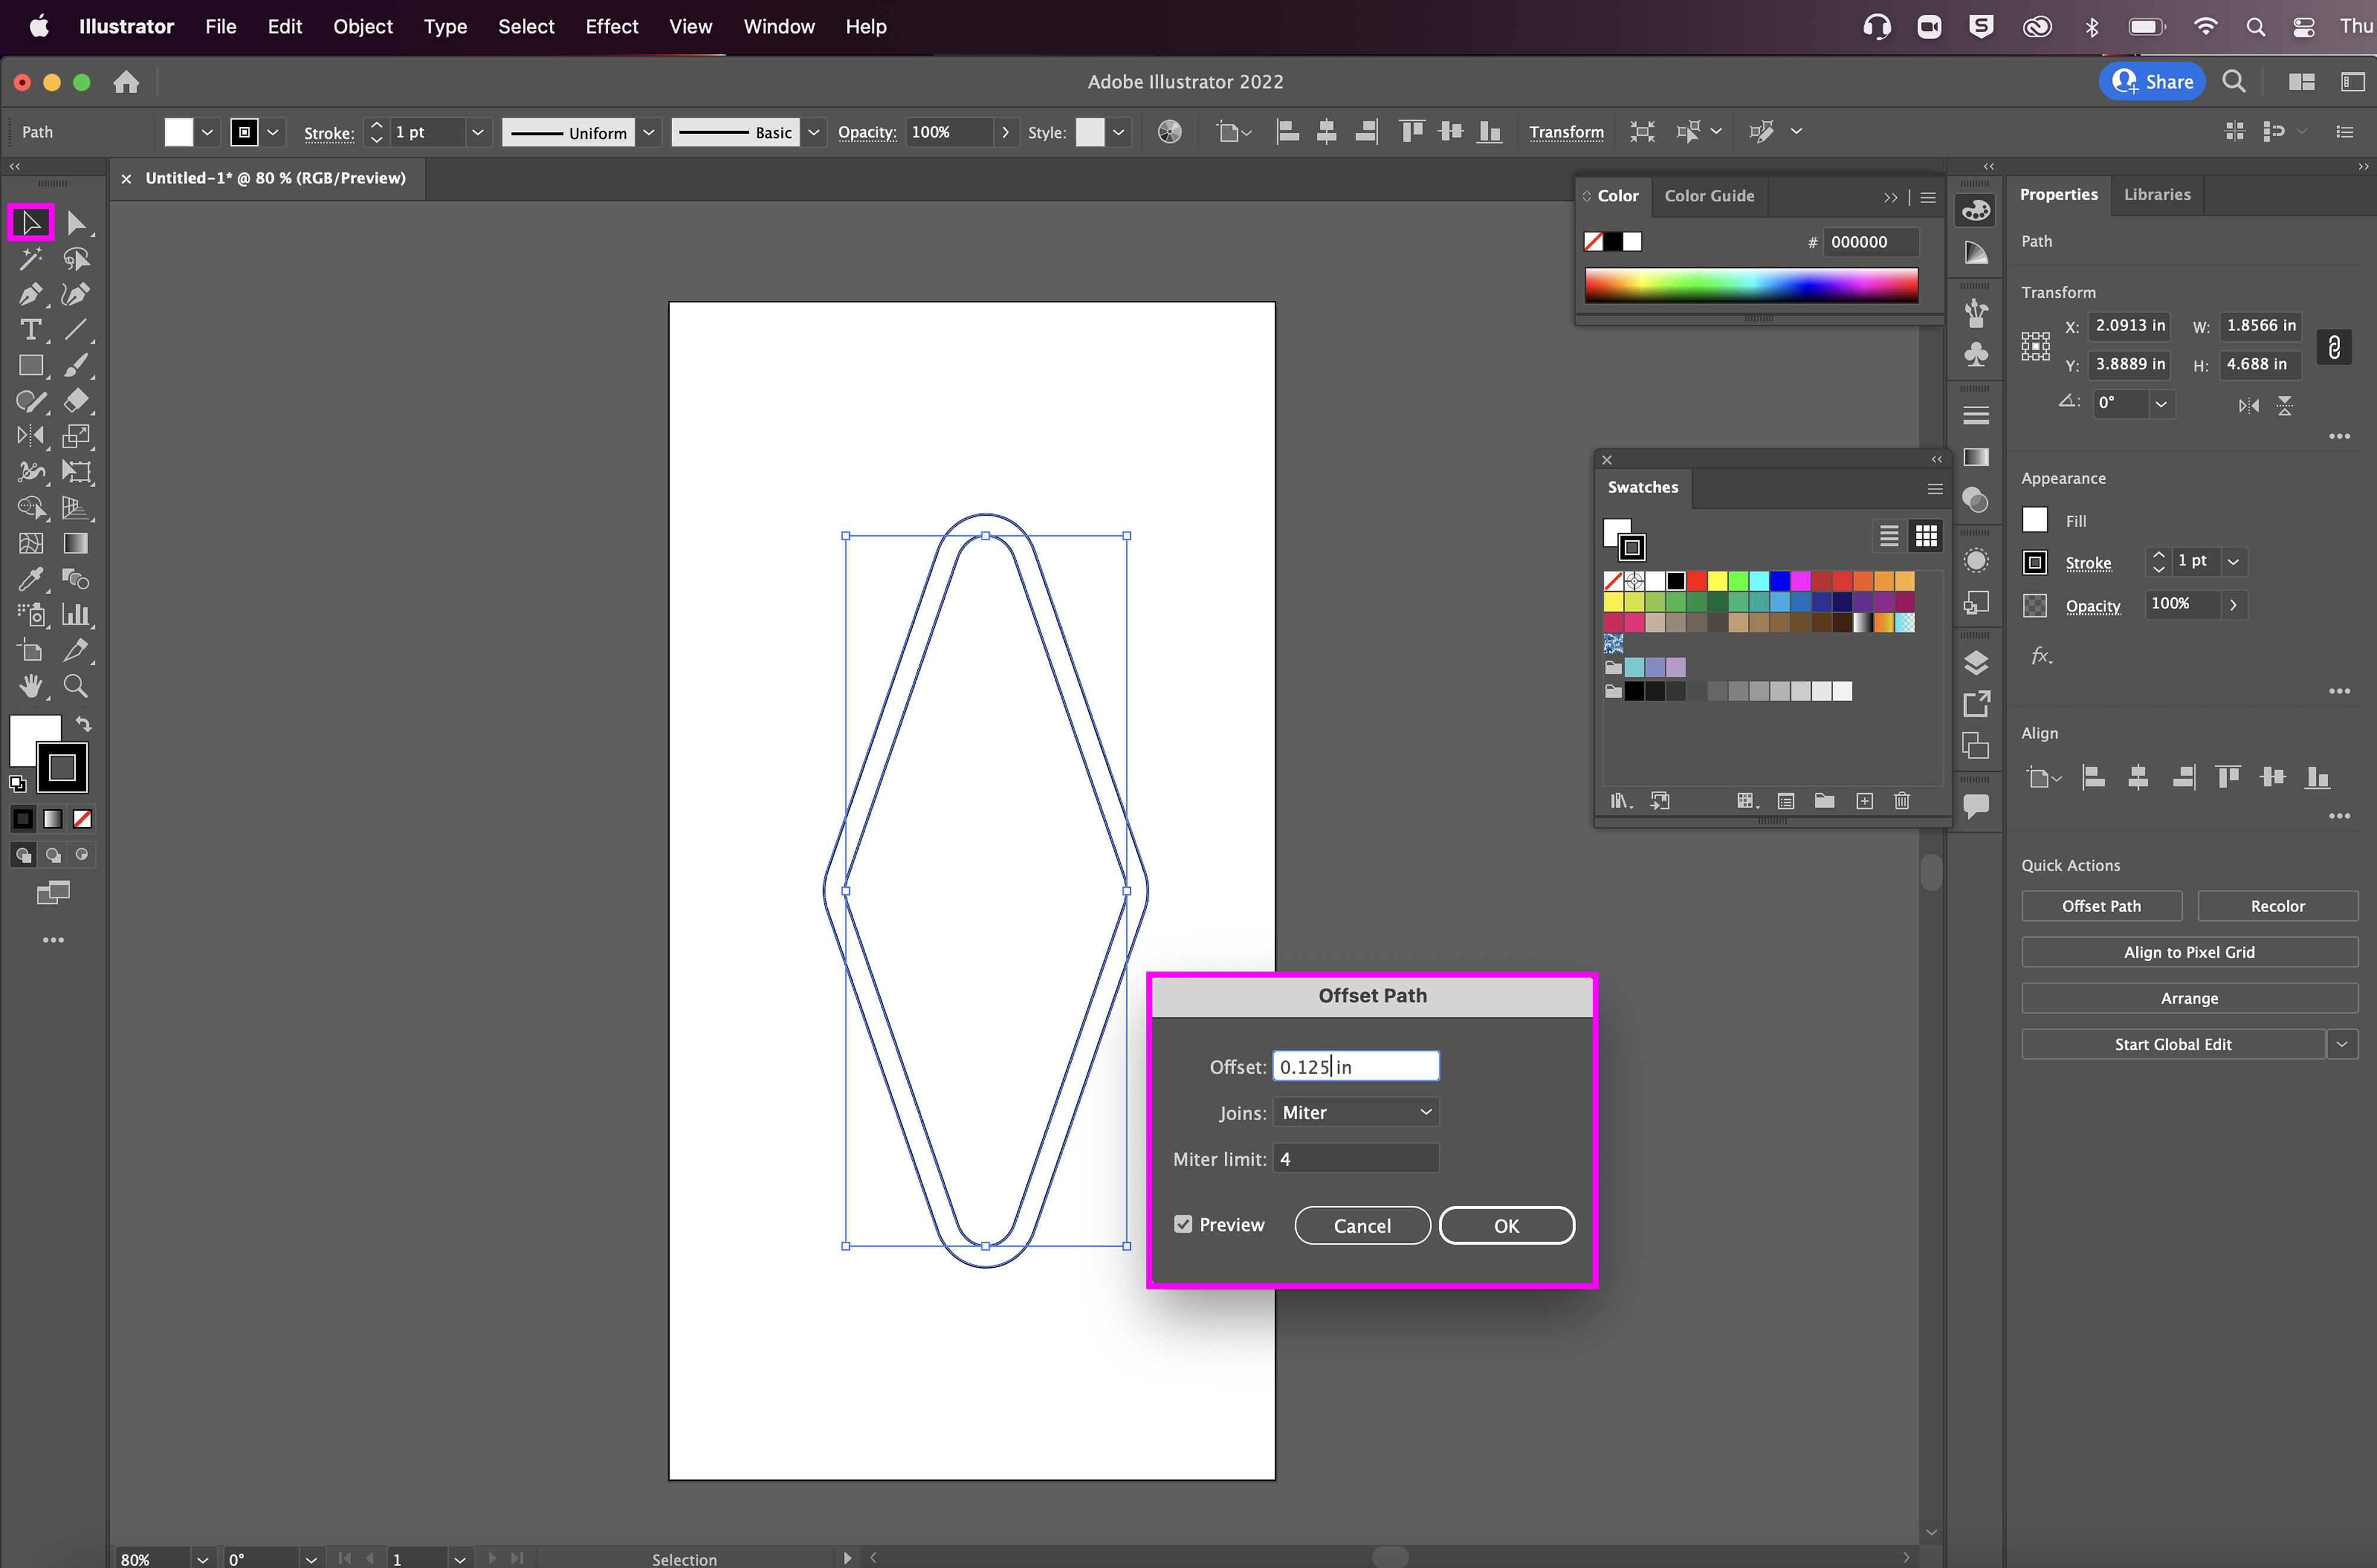Activate the Zoom tool

(x=76, y=686)
